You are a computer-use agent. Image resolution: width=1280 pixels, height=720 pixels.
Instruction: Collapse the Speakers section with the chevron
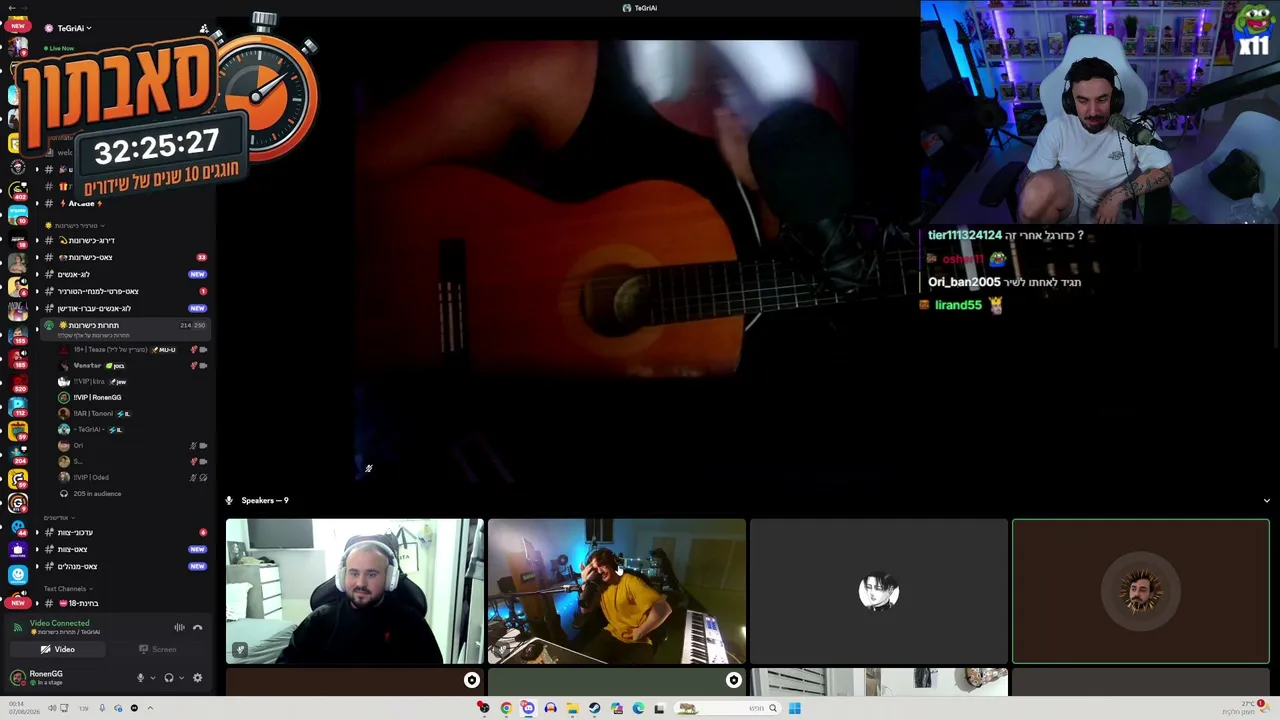tap(1266, 501)
